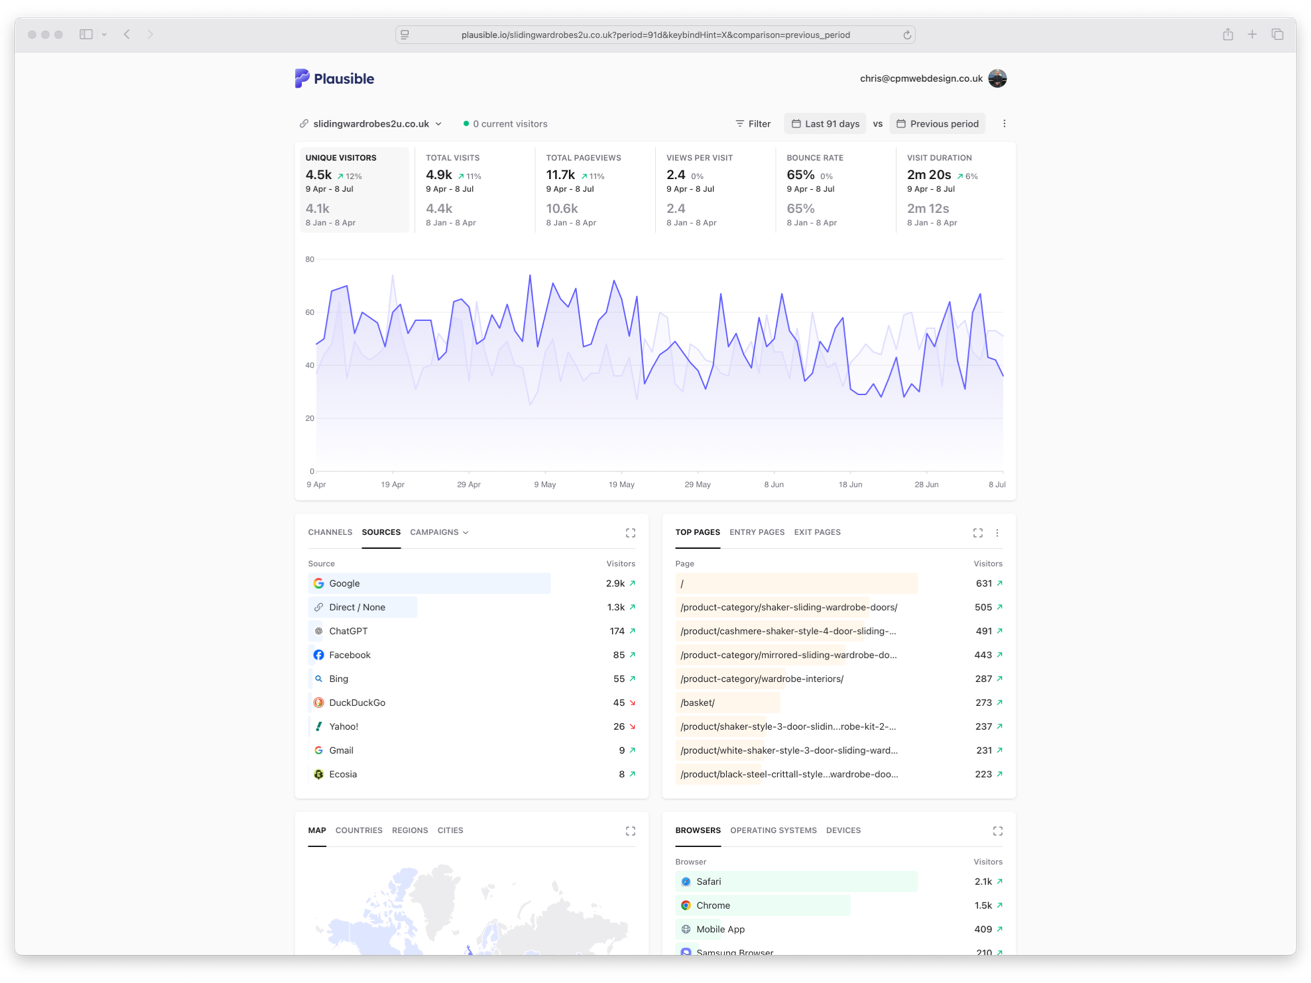Click the chris@cpmwebdesign.co.uk account label

(x=921, y=78)
